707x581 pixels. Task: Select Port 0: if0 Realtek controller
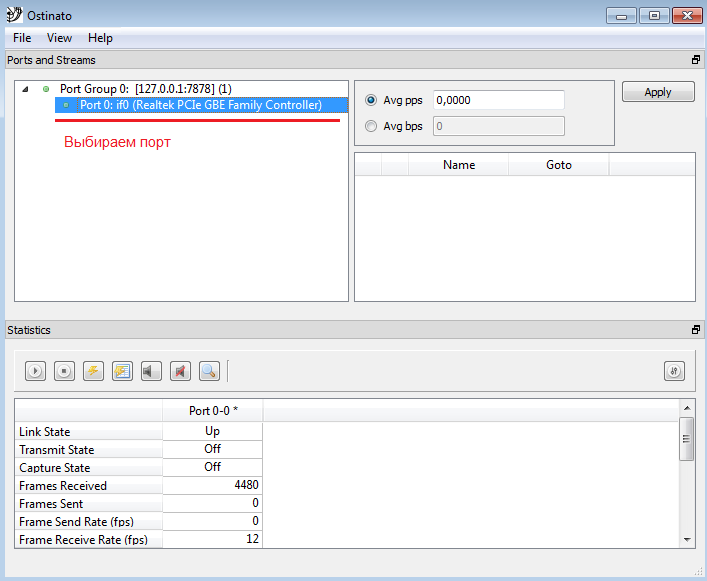200,105
